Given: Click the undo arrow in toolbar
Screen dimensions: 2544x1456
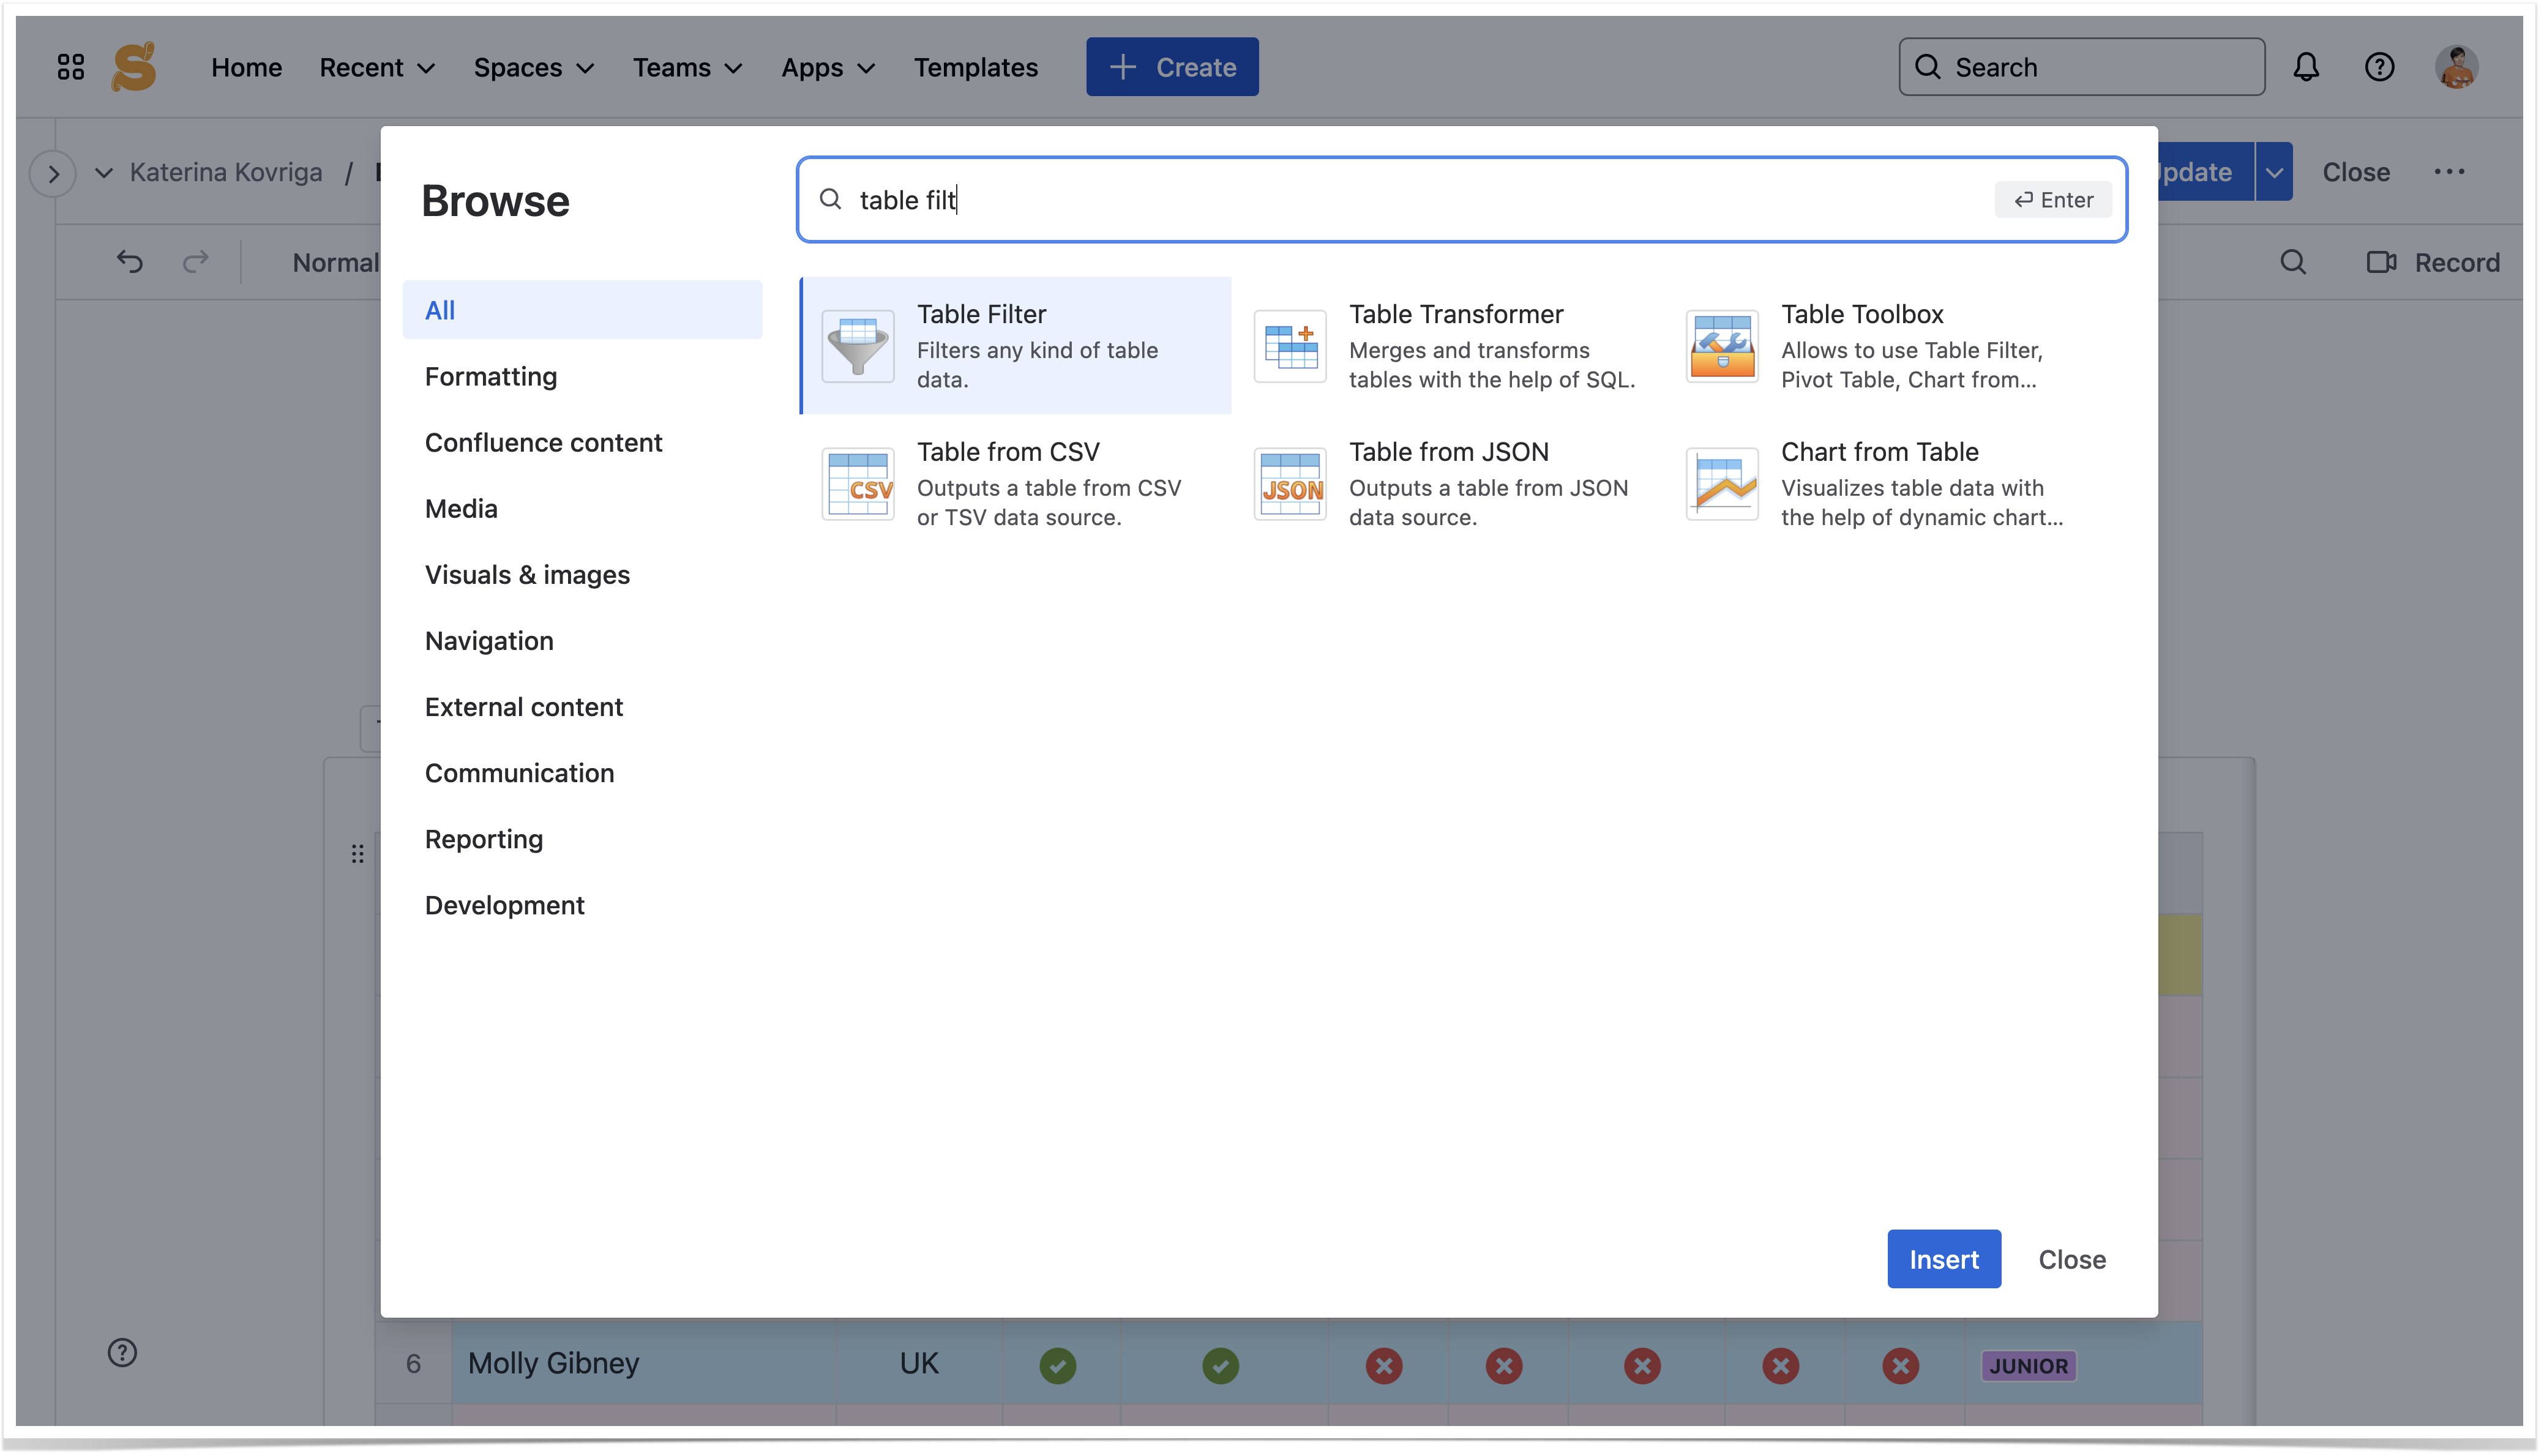Looking at the screenshot, I should click(x=130, y=262).
